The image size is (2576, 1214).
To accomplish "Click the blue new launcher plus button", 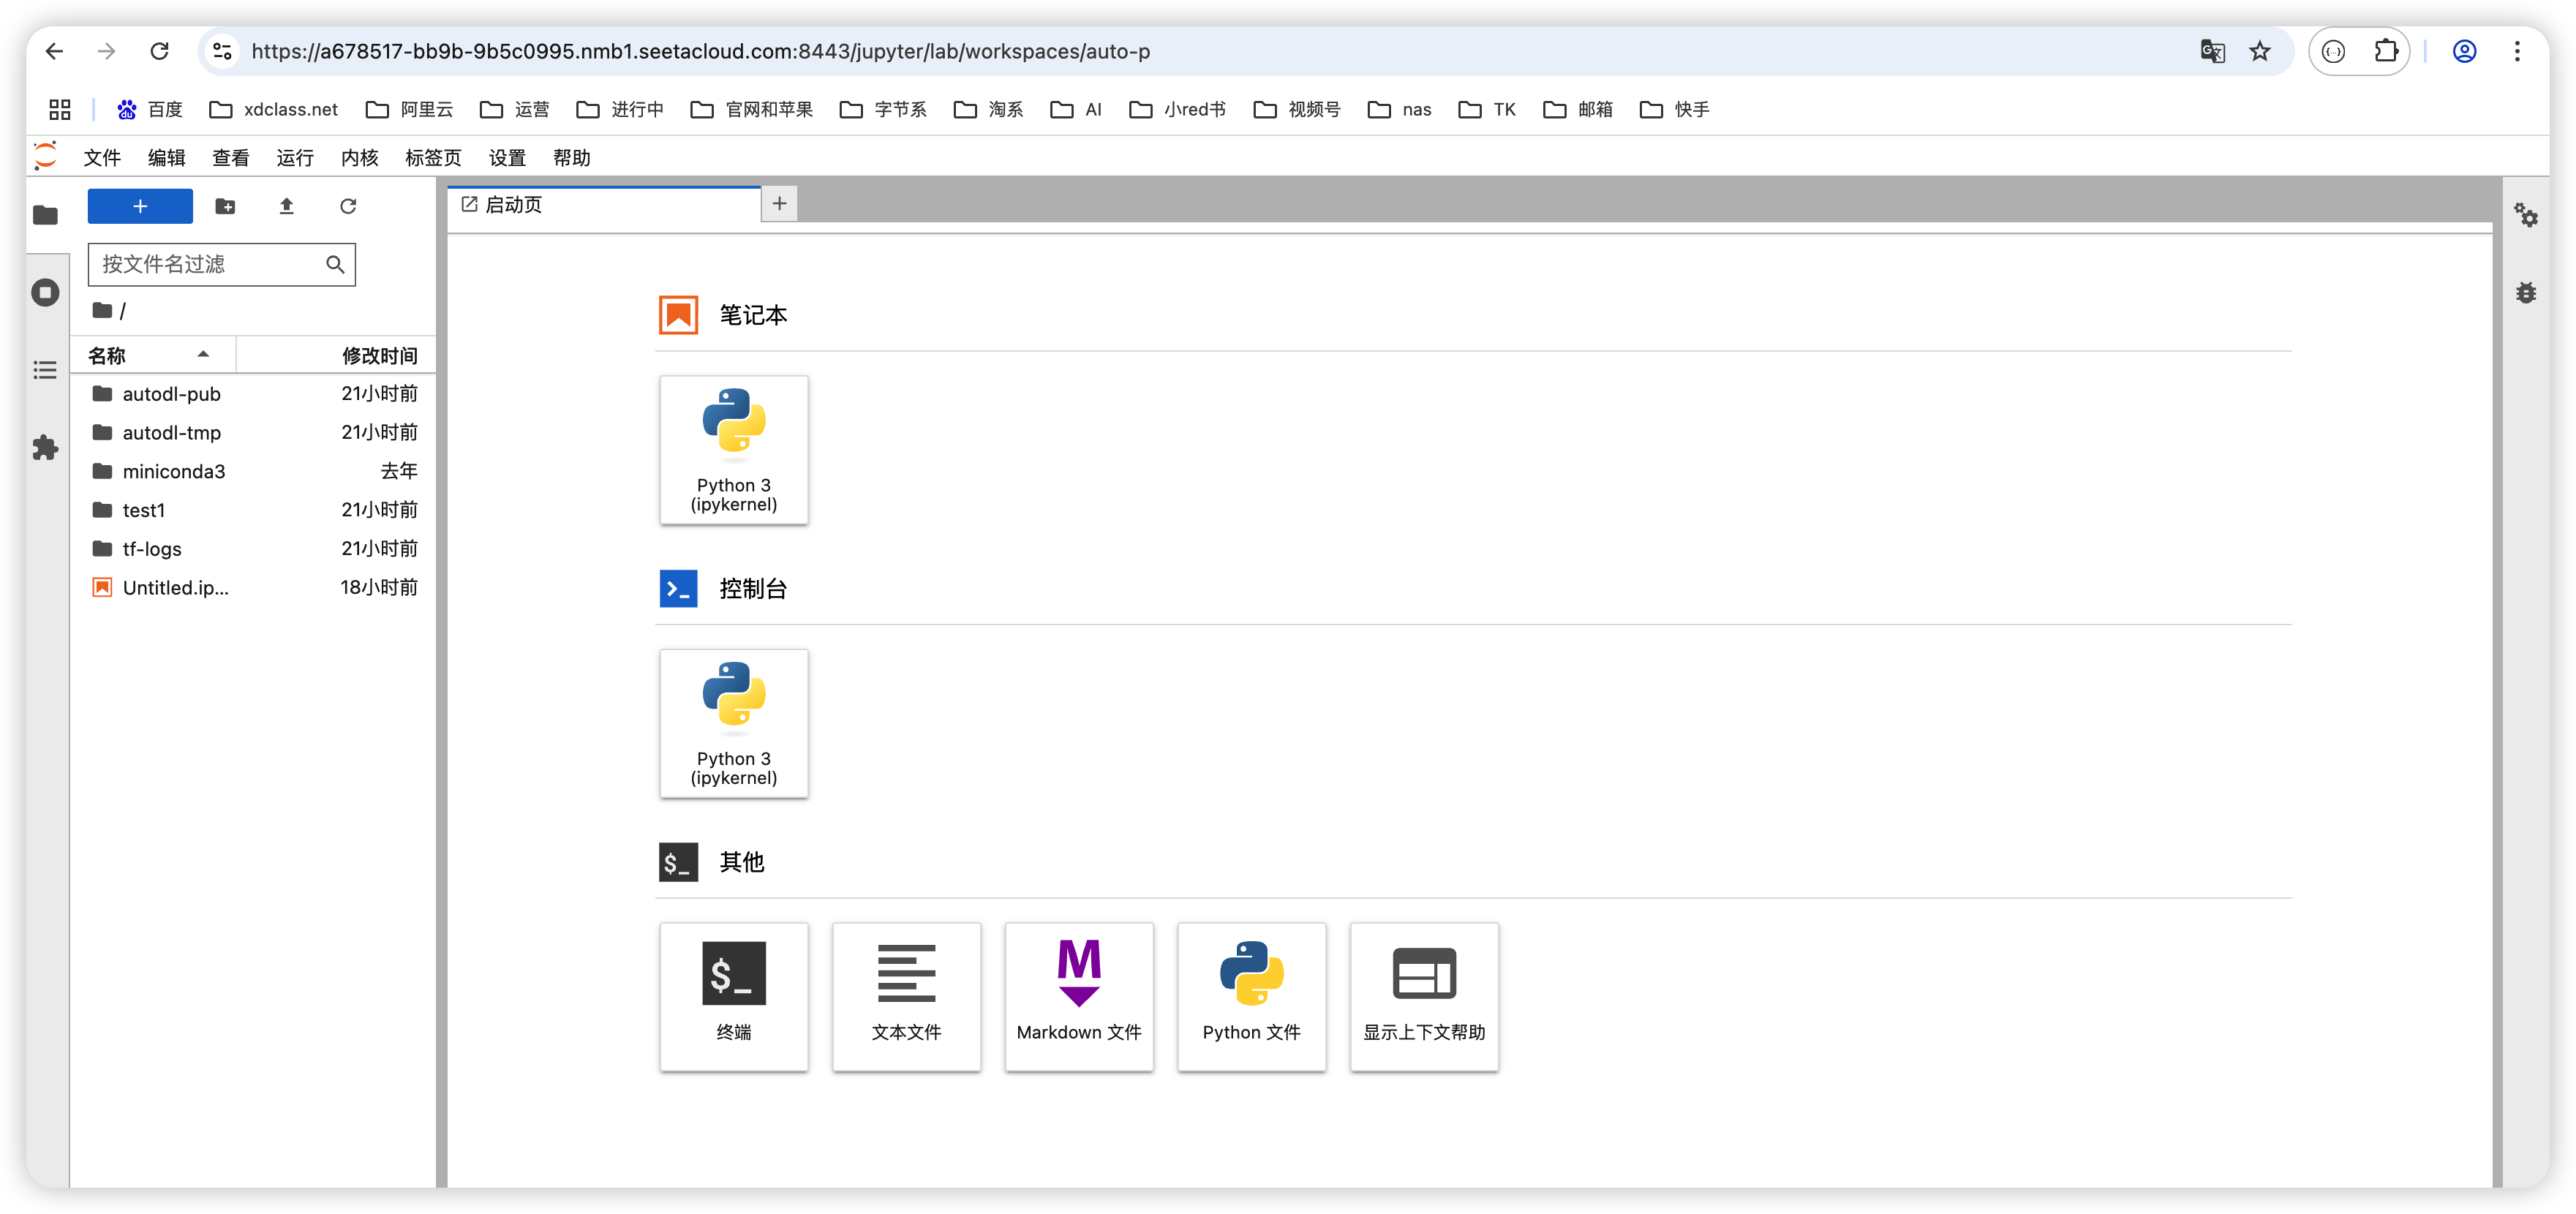I will [x=140, y=206].
